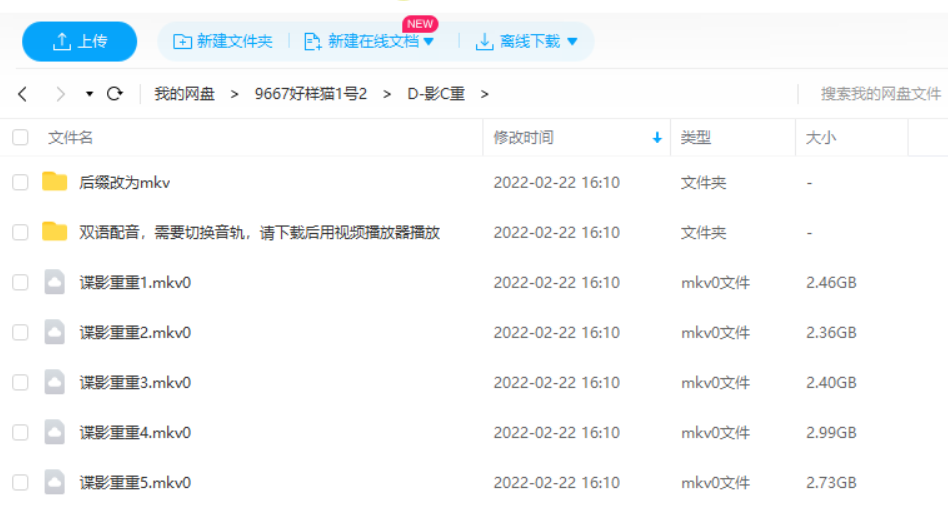This screenshot has height=517, width=948.
Task: Sort files by 大小 column header
Action: (x=821, y=138)
